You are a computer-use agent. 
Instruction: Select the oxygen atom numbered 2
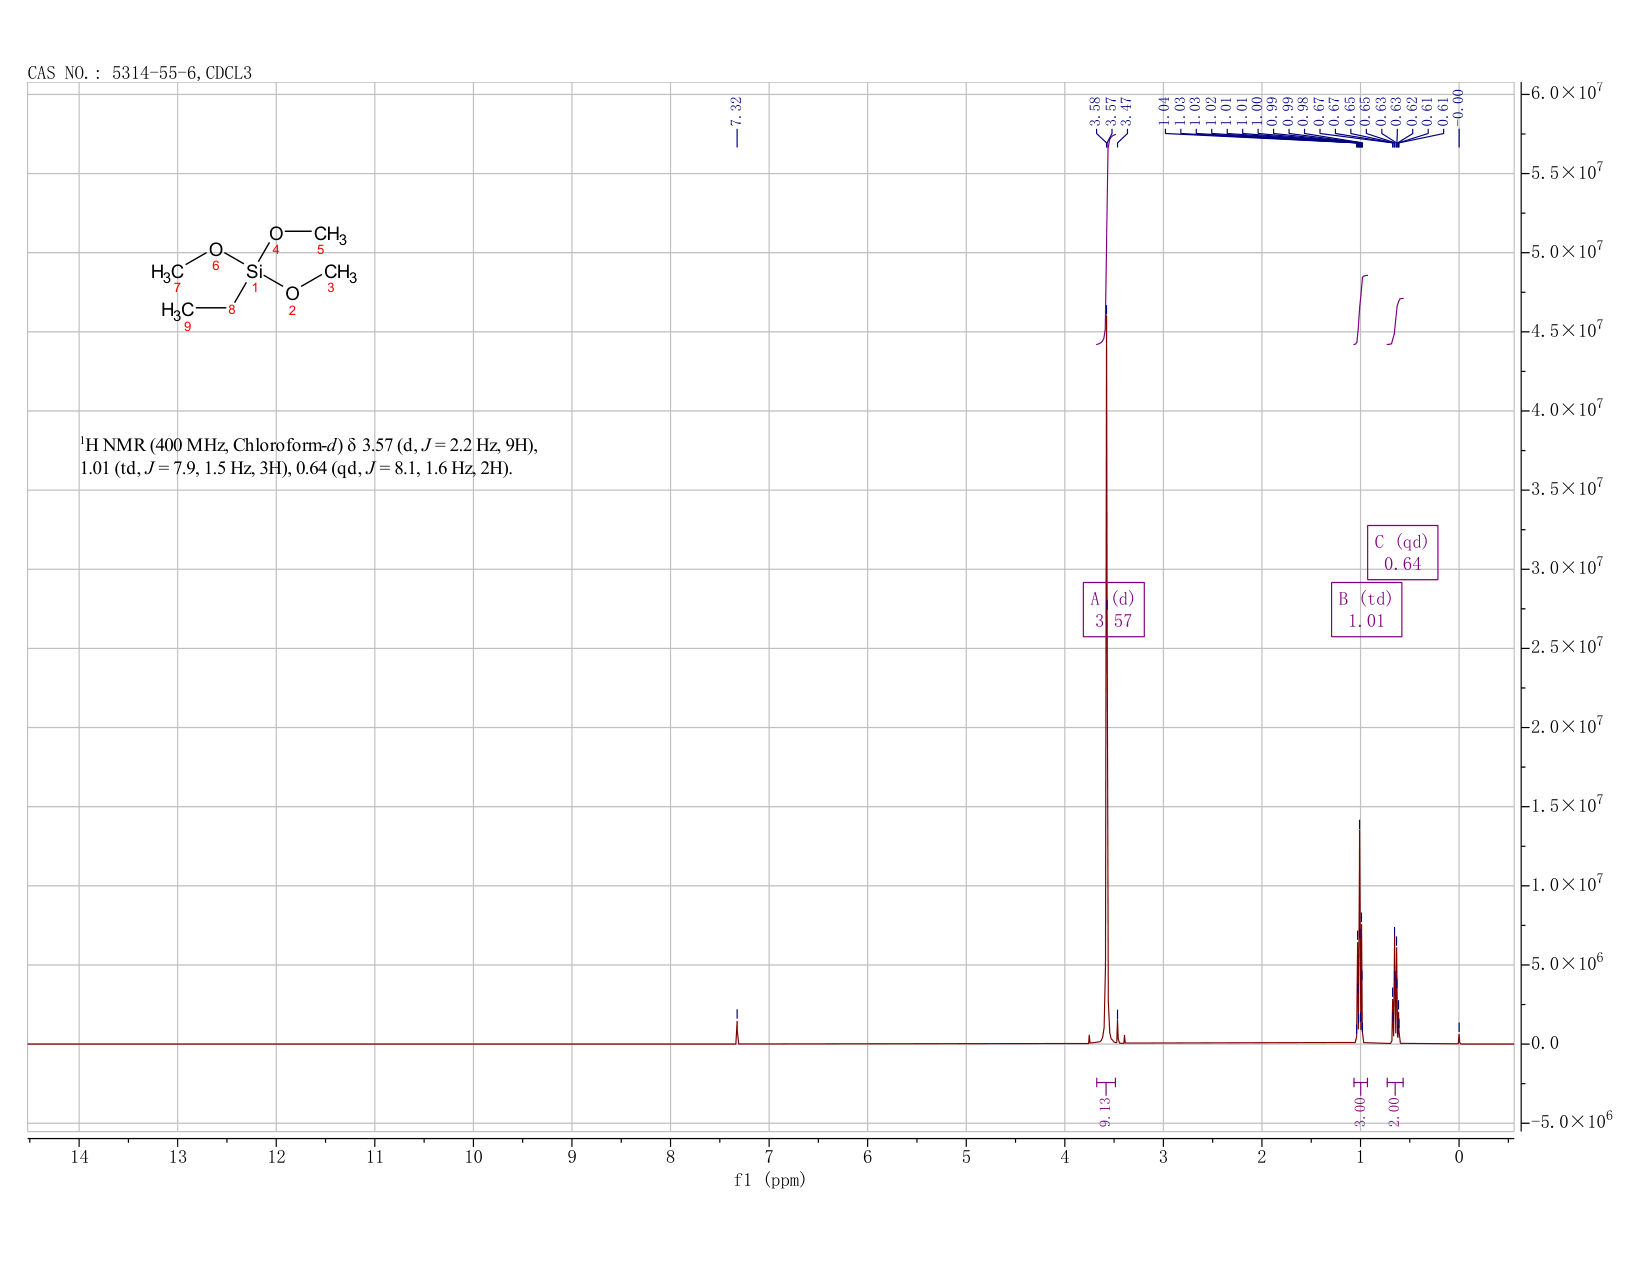coord(292,294)
